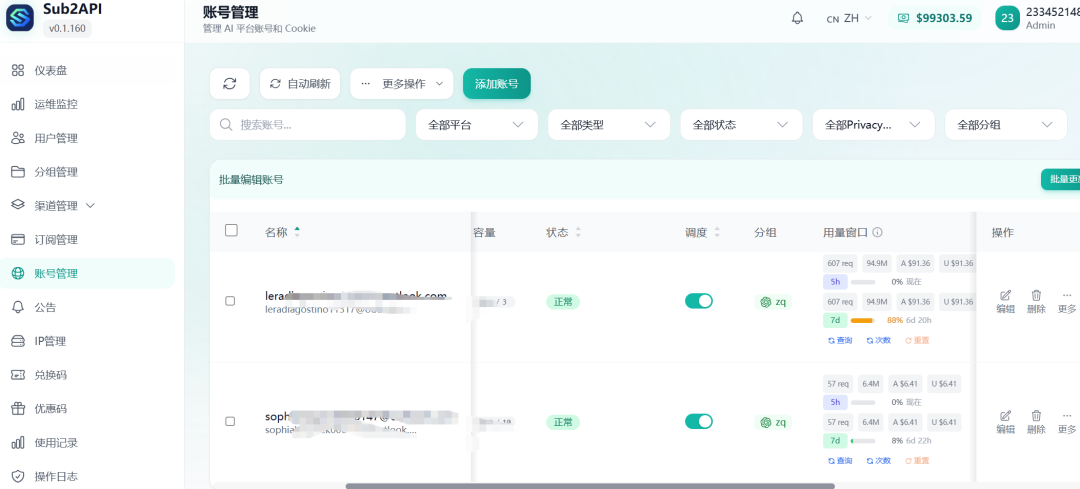Click the IP管理 sidebar icon
Image resolution: width=1080 pixels, height=489 pixels.
coord(18,341)
